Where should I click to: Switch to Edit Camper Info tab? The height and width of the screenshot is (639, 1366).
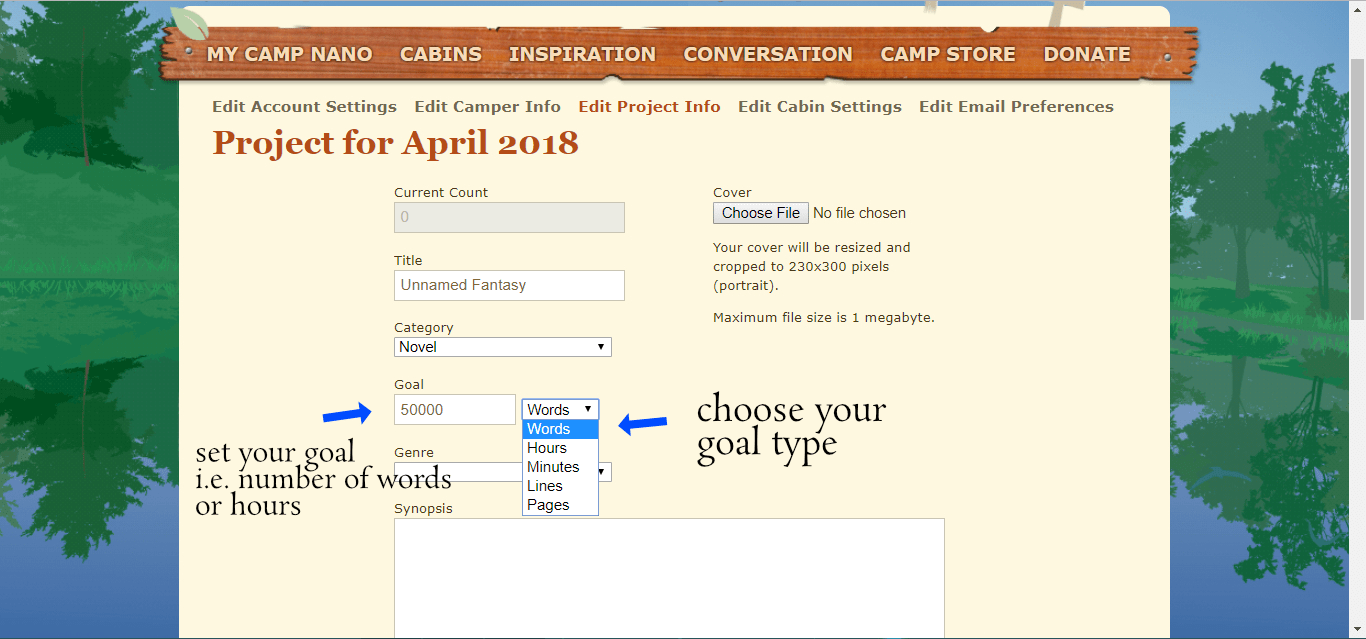[x=488, y=106]
